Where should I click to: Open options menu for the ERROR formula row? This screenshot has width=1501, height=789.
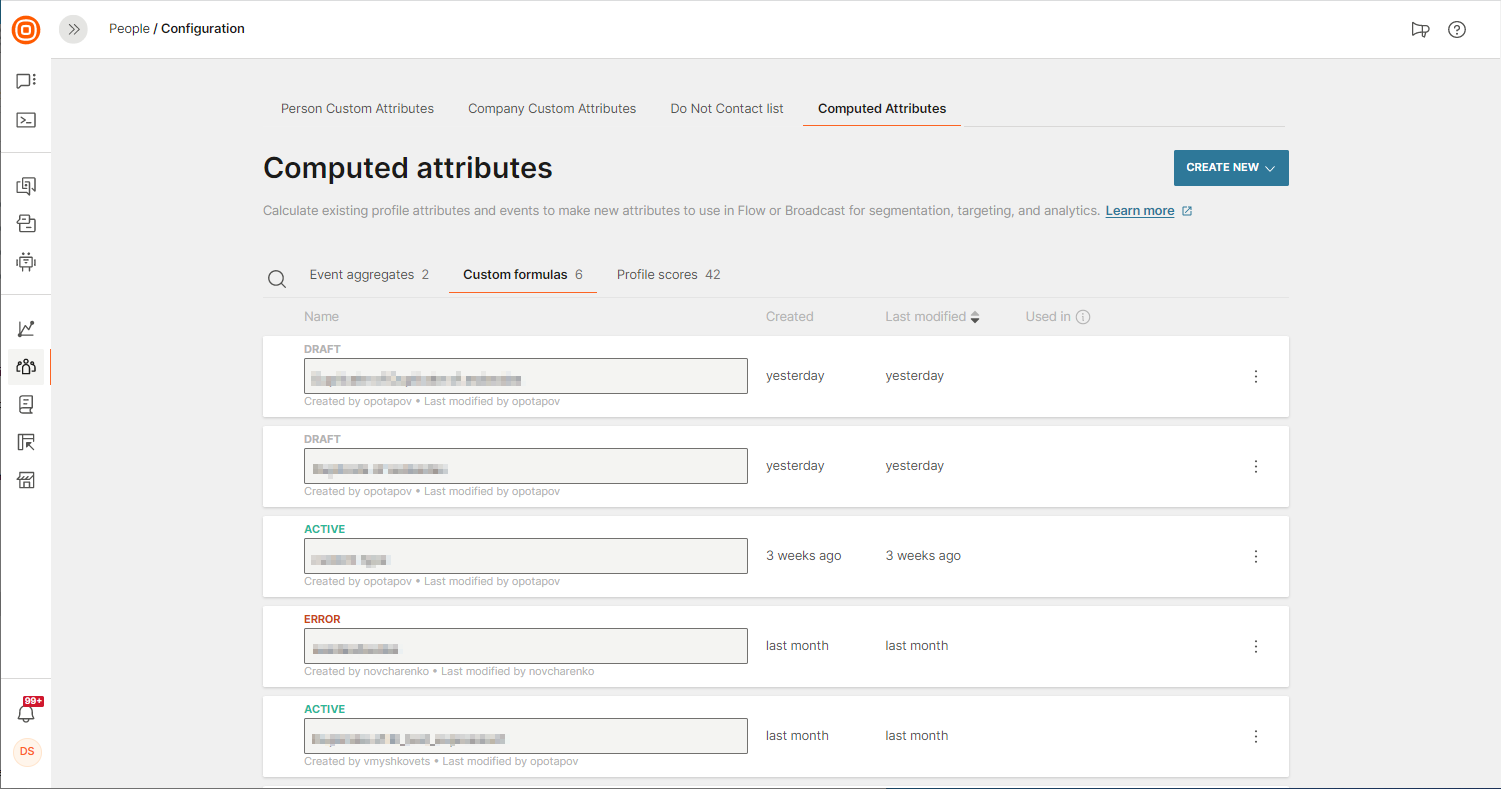click(1256, 646)
